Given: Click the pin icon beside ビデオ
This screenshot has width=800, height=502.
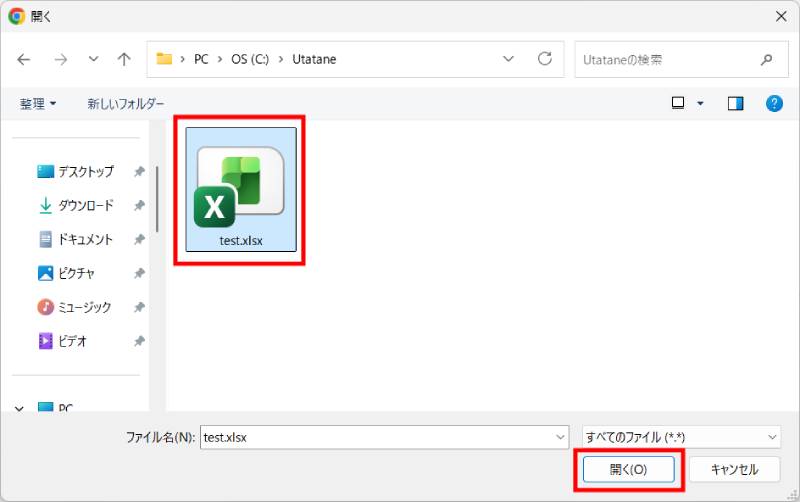Looking at the screenshot, I should 139,340.
